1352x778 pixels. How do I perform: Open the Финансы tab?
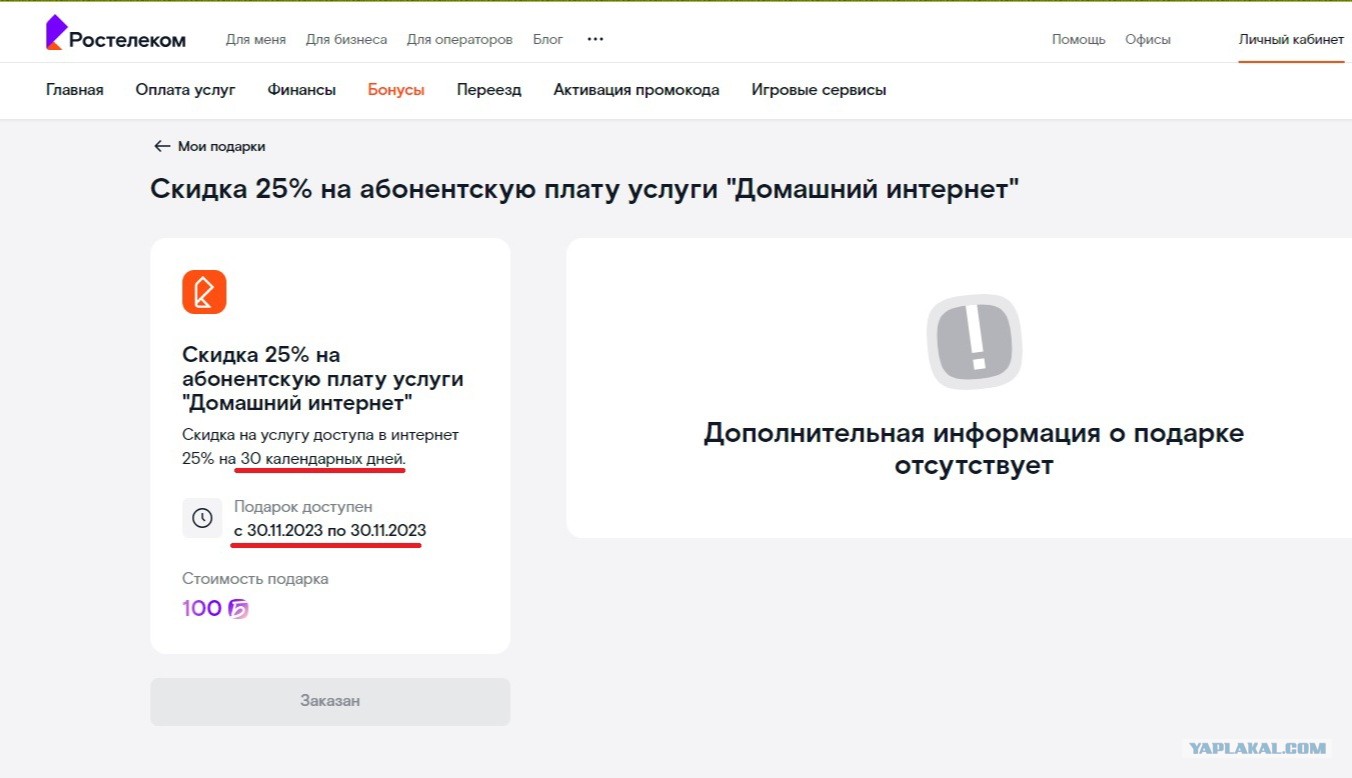[302, 90]
